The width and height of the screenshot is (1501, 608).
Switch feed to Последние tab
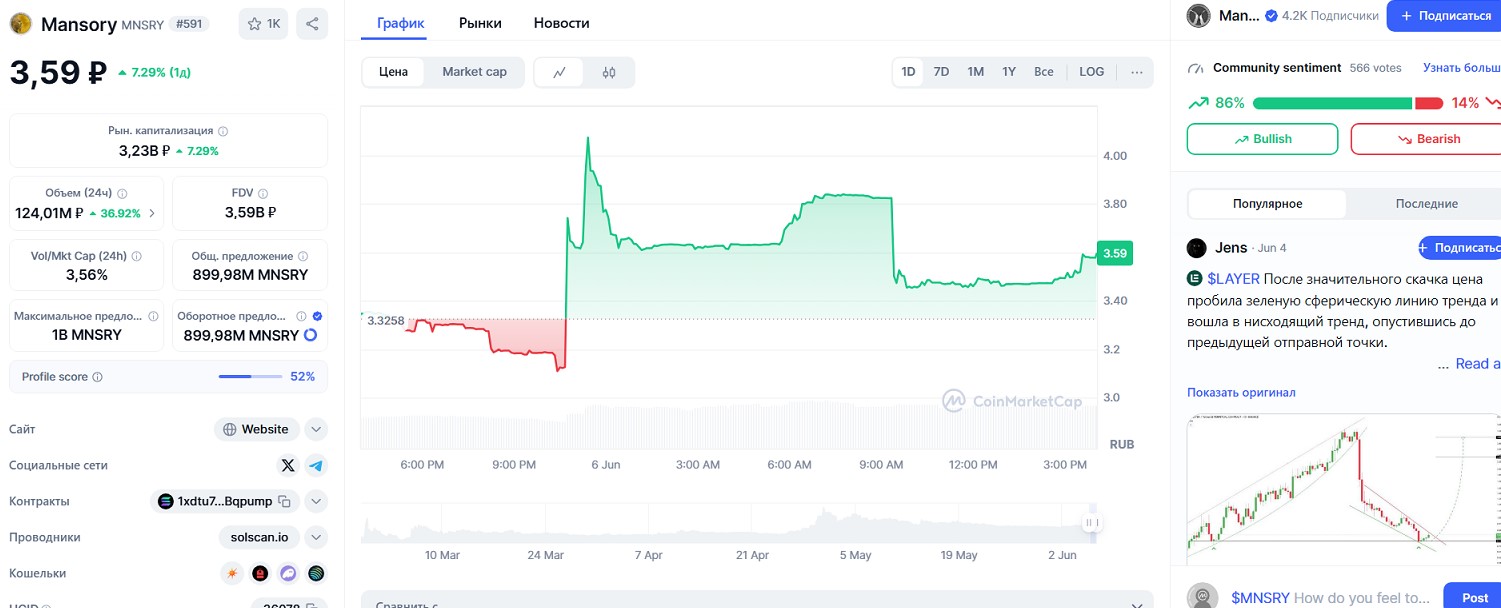pyautogui.click(x=1426, y=203)
